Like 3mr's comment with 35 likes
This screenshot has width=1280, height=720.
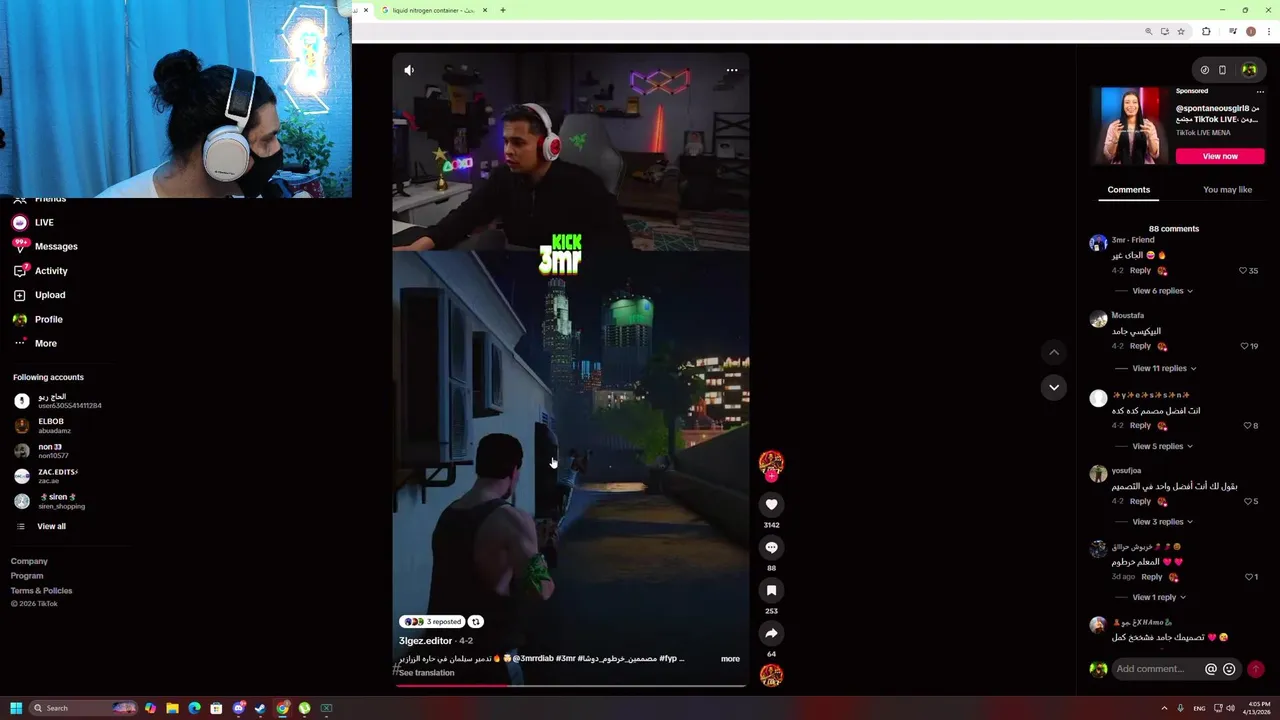click(x=1243, y=271)
